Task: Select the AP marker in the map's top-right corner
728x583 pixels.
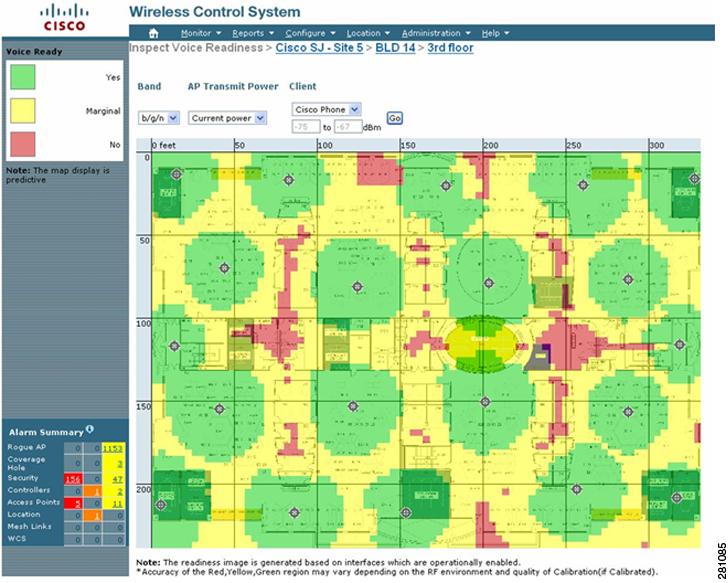Action: (x=694, y=178)
